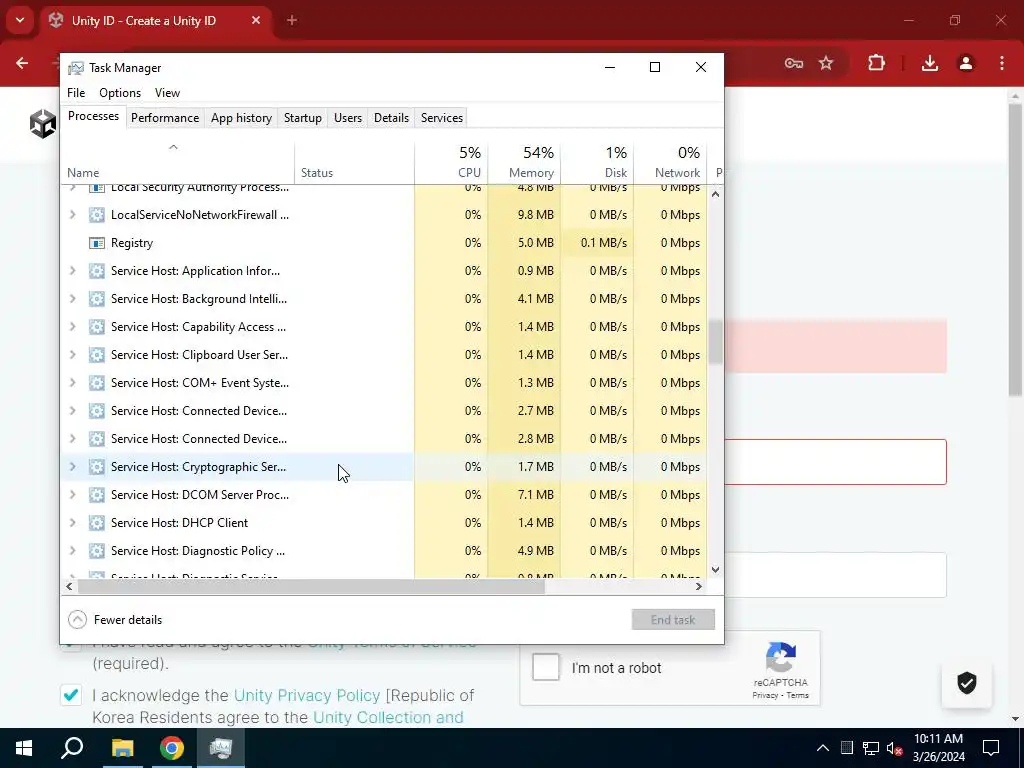The height and width of the screenshot is (768, 1024).
Task: Open taskbar Search magnifier
Action: pyautogui.click(x=72, y=748)
